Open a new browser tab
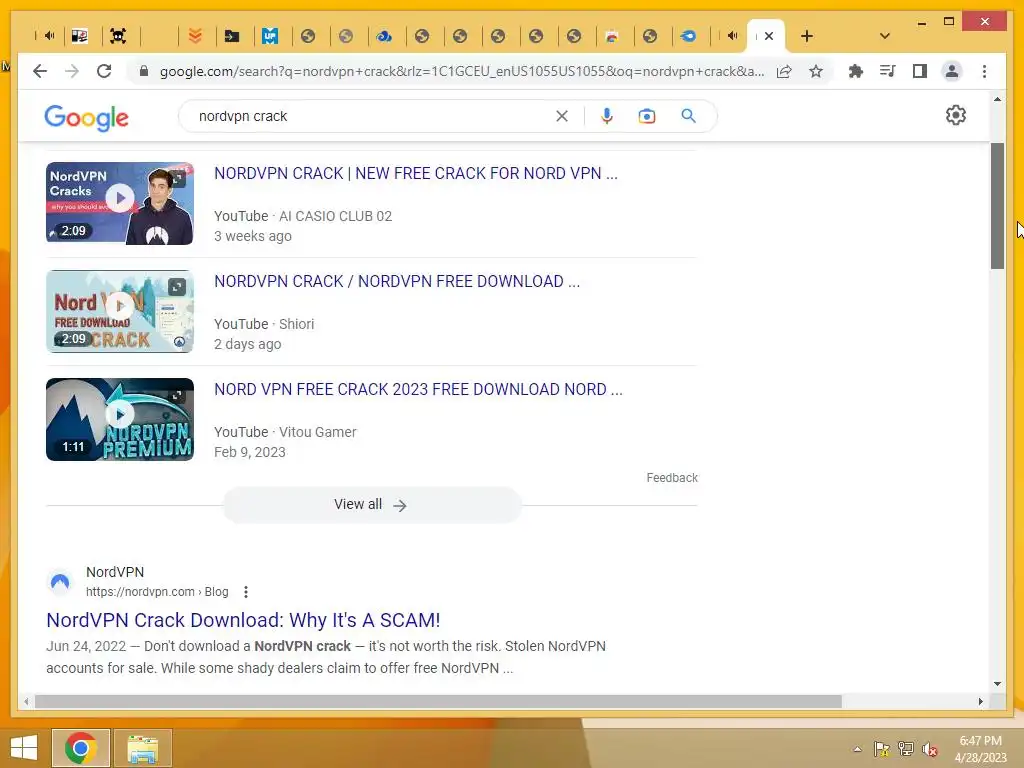This screenshot has width=1024, height=768. 807,36
